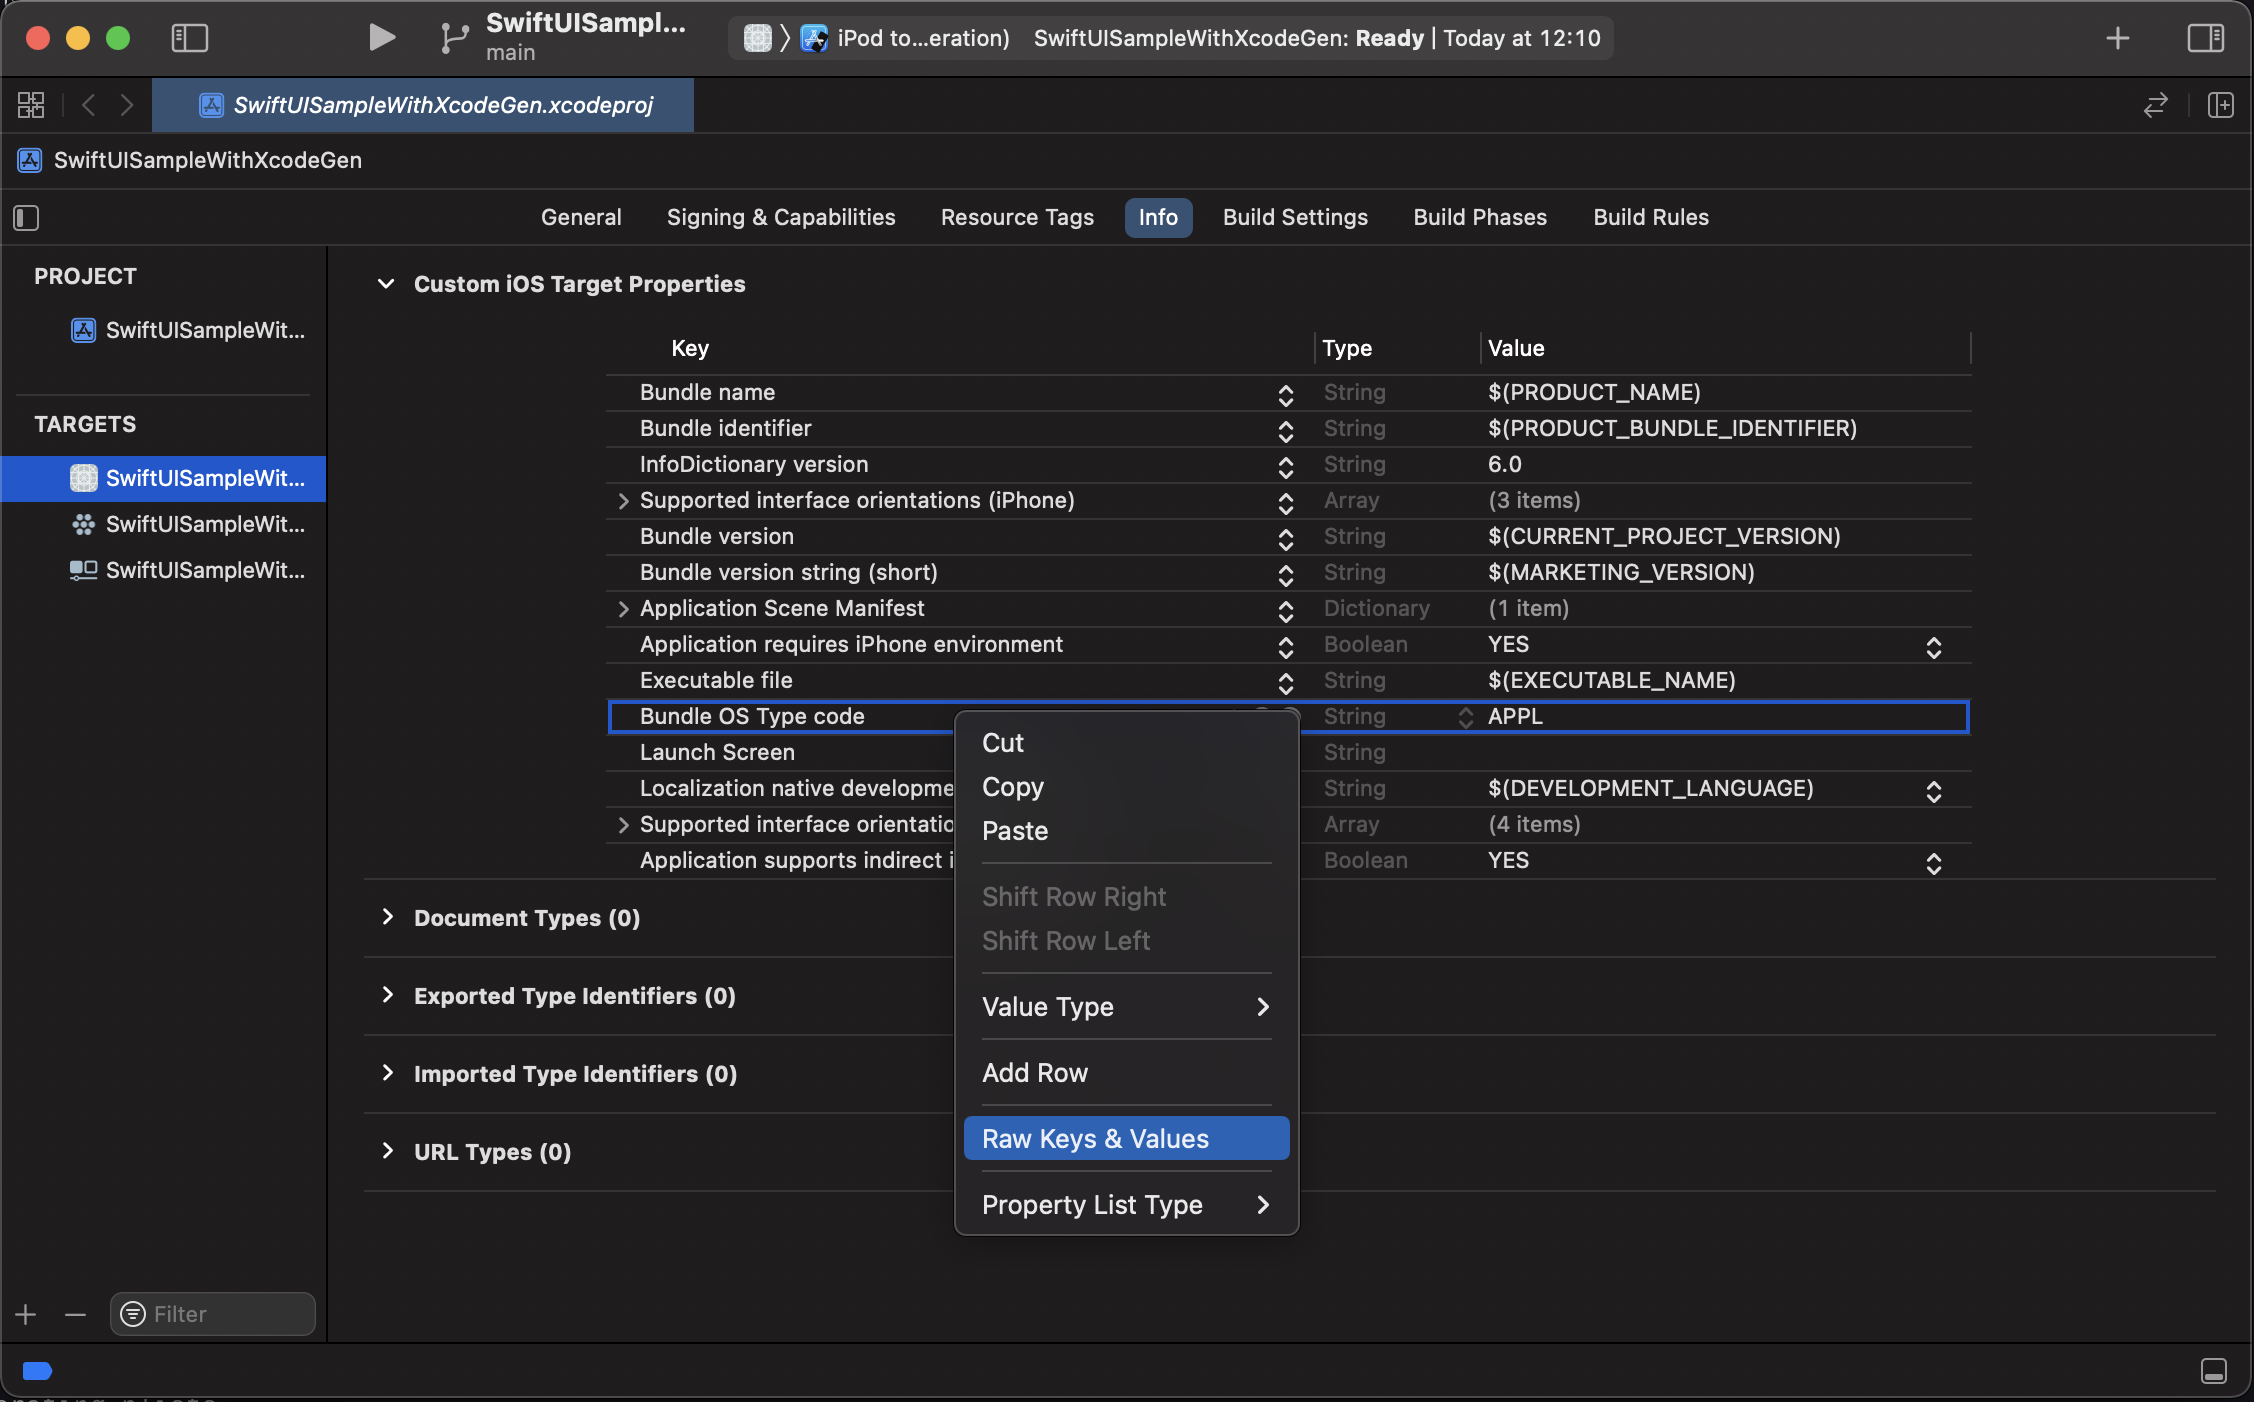Click the UI test target icon in TARGETS
The width and height of the screenshot is (2254, 1402).
click(x=83, y=570)
